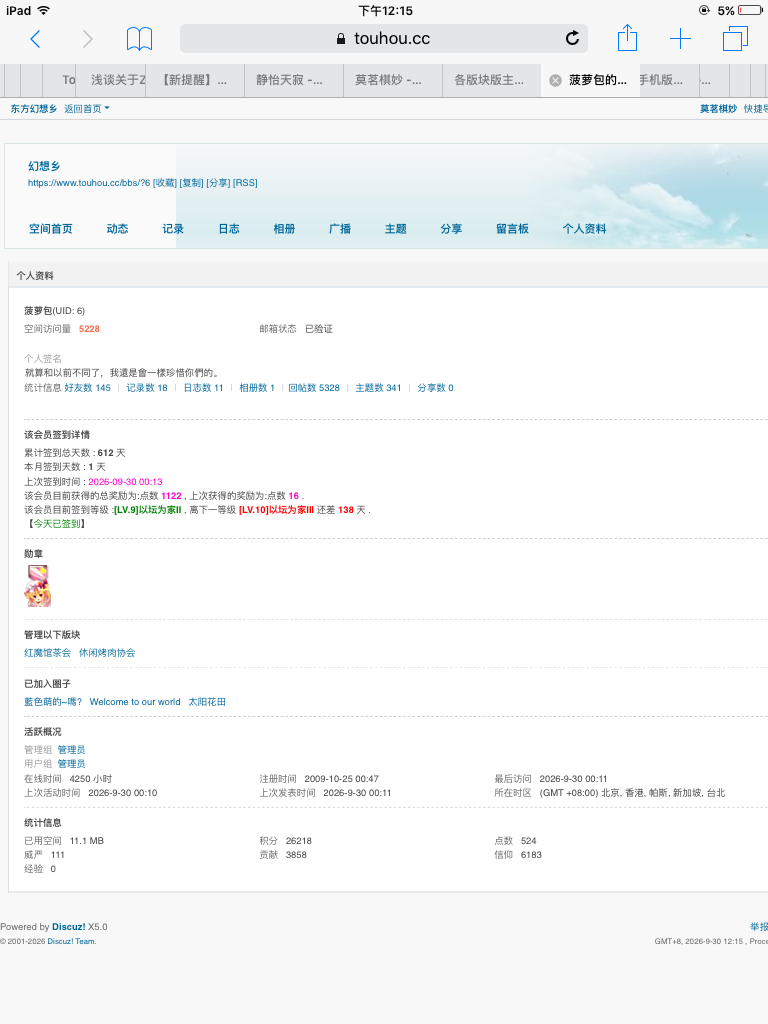The width and height of the screenshot is (768, 1024).
Task: Tap Safari's back arrow
Action: pos(36,39)
